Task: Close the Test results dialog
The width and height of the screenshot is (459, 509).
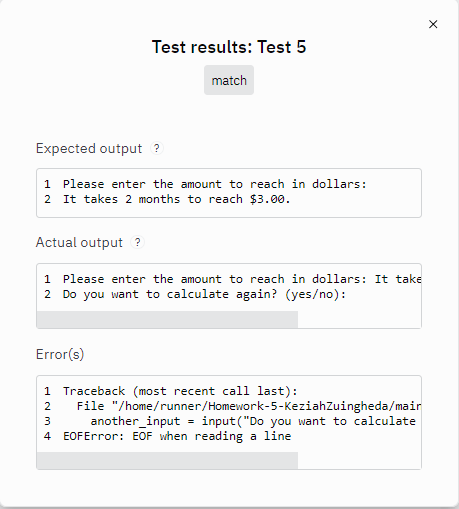Action: tap(433, 24)
